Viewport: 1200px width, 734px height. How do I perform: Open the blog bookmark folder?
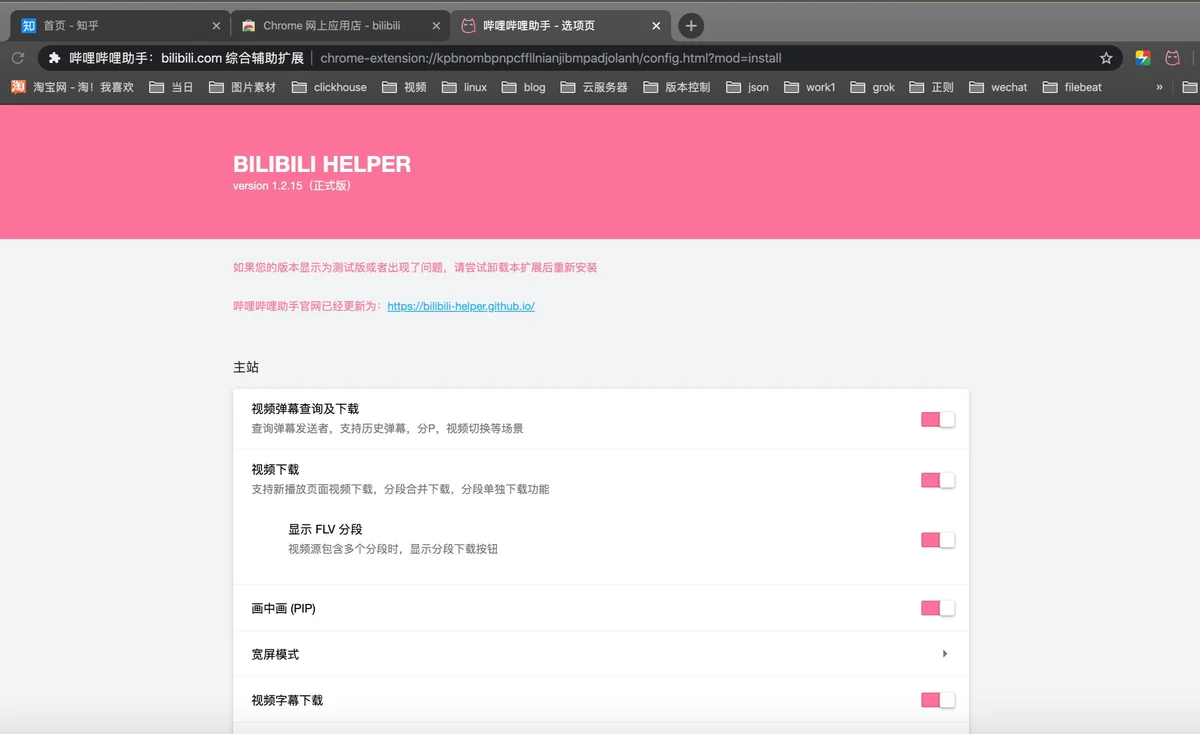click(524, 87)
